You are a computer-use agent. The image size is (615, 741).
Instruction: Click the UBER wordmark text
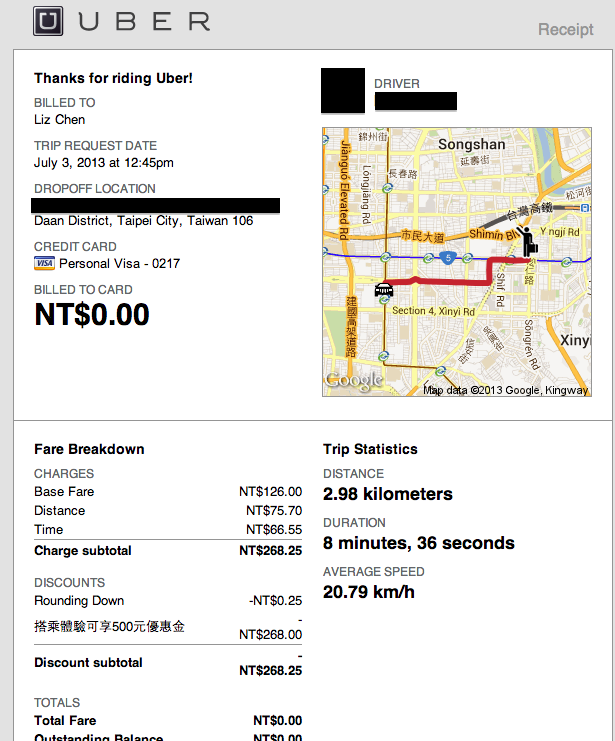point(145,22)
